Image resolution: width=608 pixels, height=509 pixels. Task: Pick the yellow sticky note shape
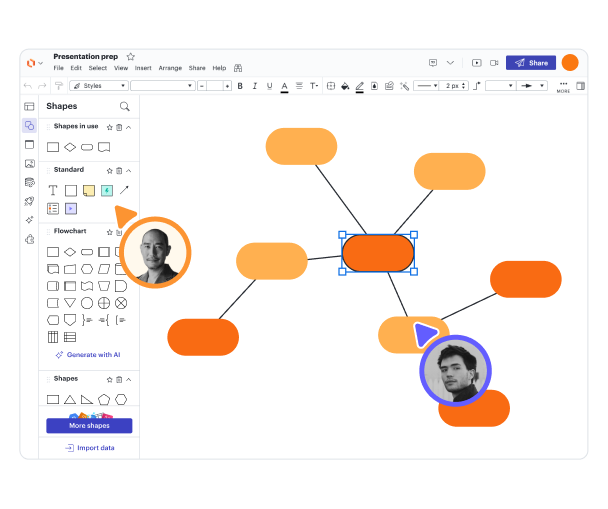[89, 190]
